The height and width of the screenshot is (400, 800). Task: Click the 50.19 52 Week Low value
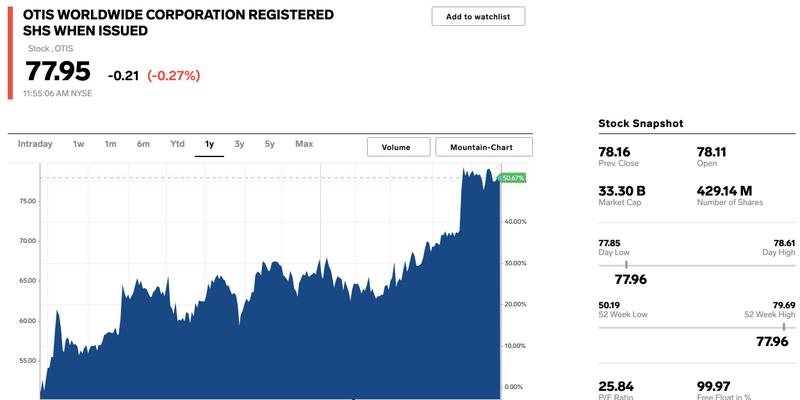(x=609, y=306)
